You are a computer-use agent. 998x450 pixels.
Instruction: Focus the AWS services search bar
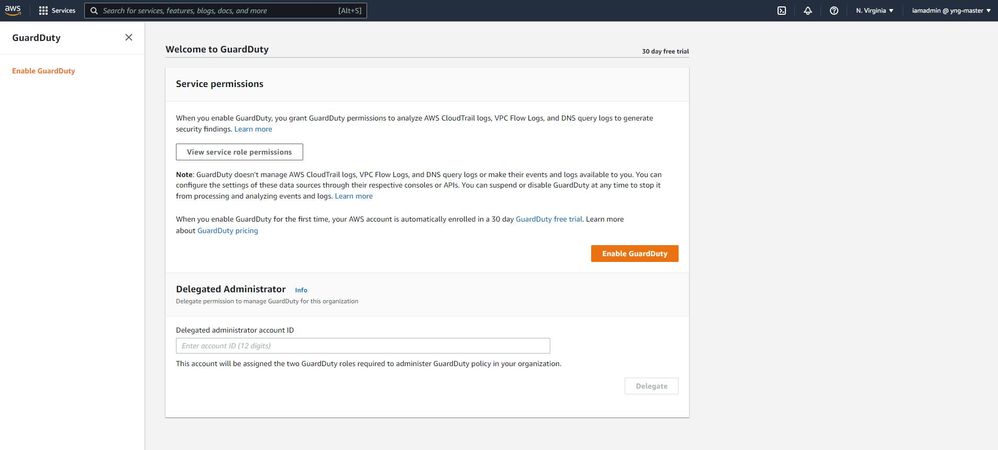coord(225,10)
